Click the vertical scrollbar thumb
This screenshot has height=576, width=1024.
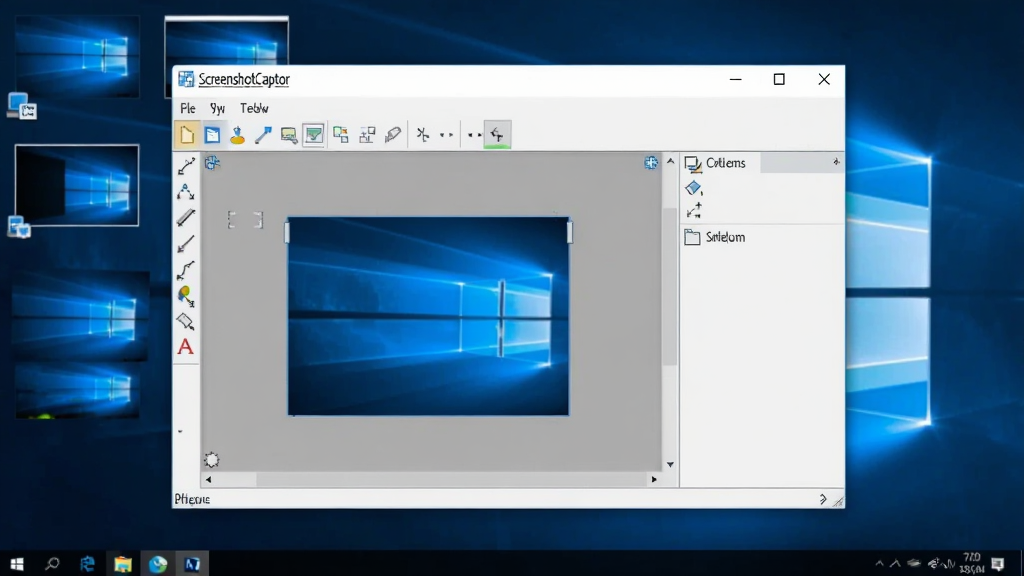pos(670,286)
